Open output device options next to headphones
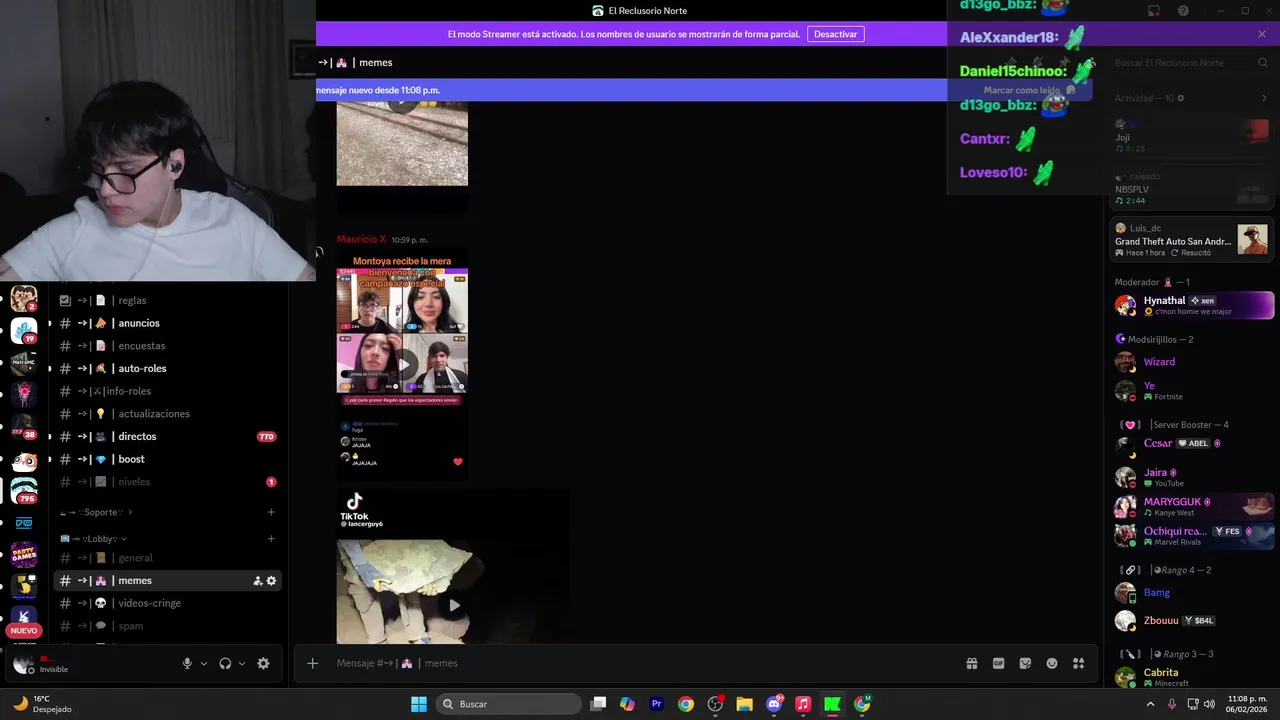The image size is (1280, 720). [x=241, y=663]
